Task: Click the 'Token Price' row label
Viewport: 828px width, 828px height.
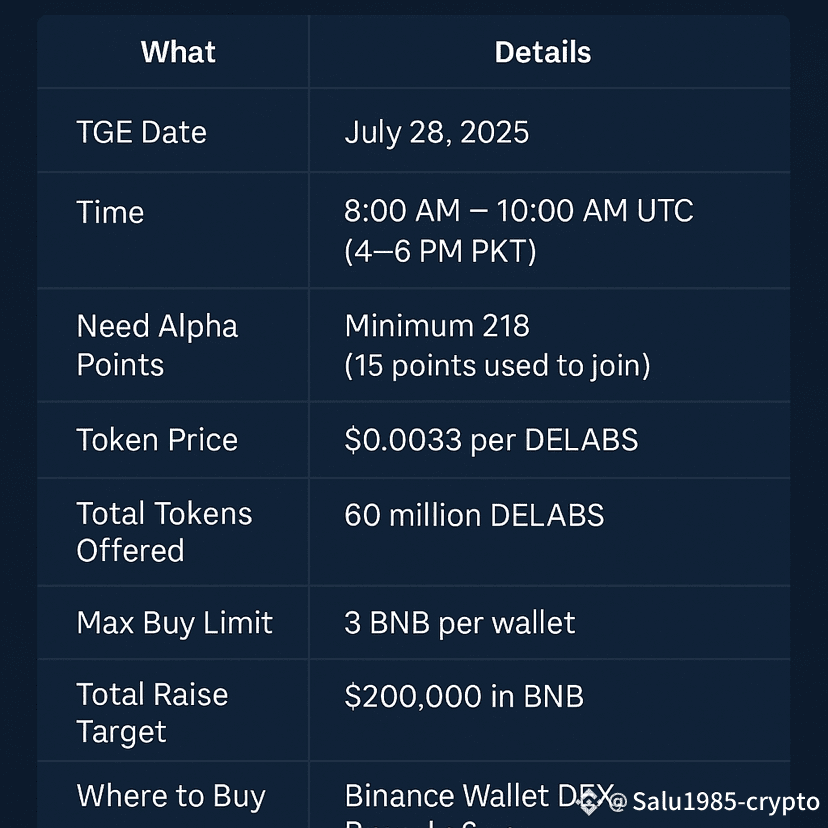Action: click(157, 439)
